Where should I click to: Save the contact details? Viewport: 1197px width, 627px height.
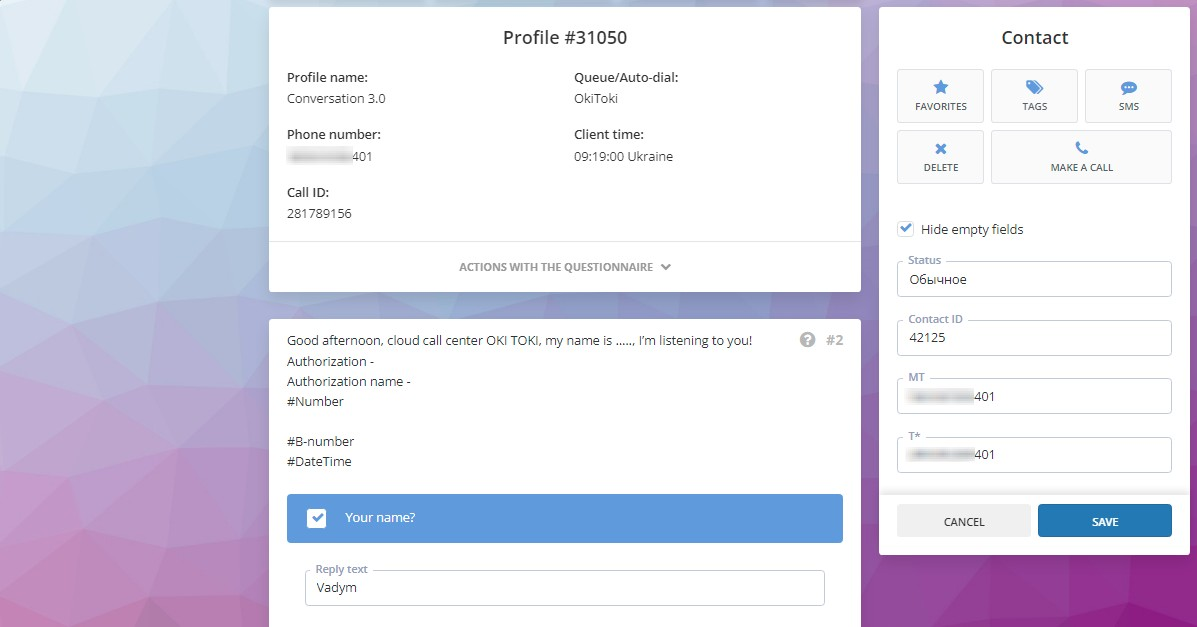click(x=1104, y=520)
